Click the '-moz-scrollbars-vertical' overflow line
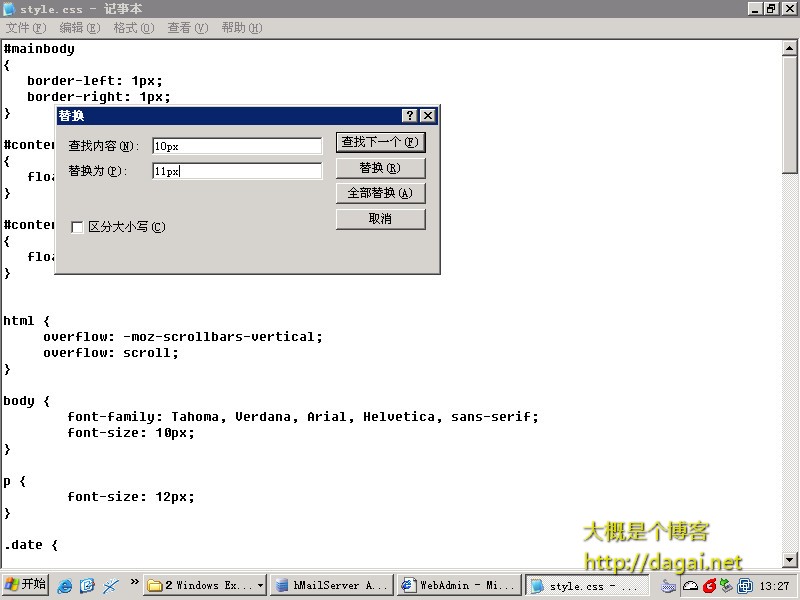 [183, 337]
